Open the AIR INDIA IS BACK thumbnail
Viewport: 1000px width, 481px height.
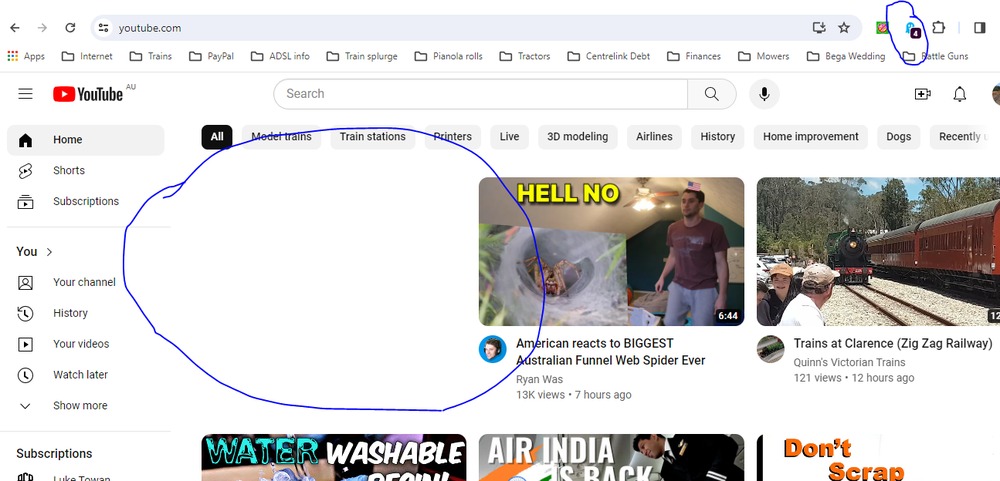[x=611, y=457]
